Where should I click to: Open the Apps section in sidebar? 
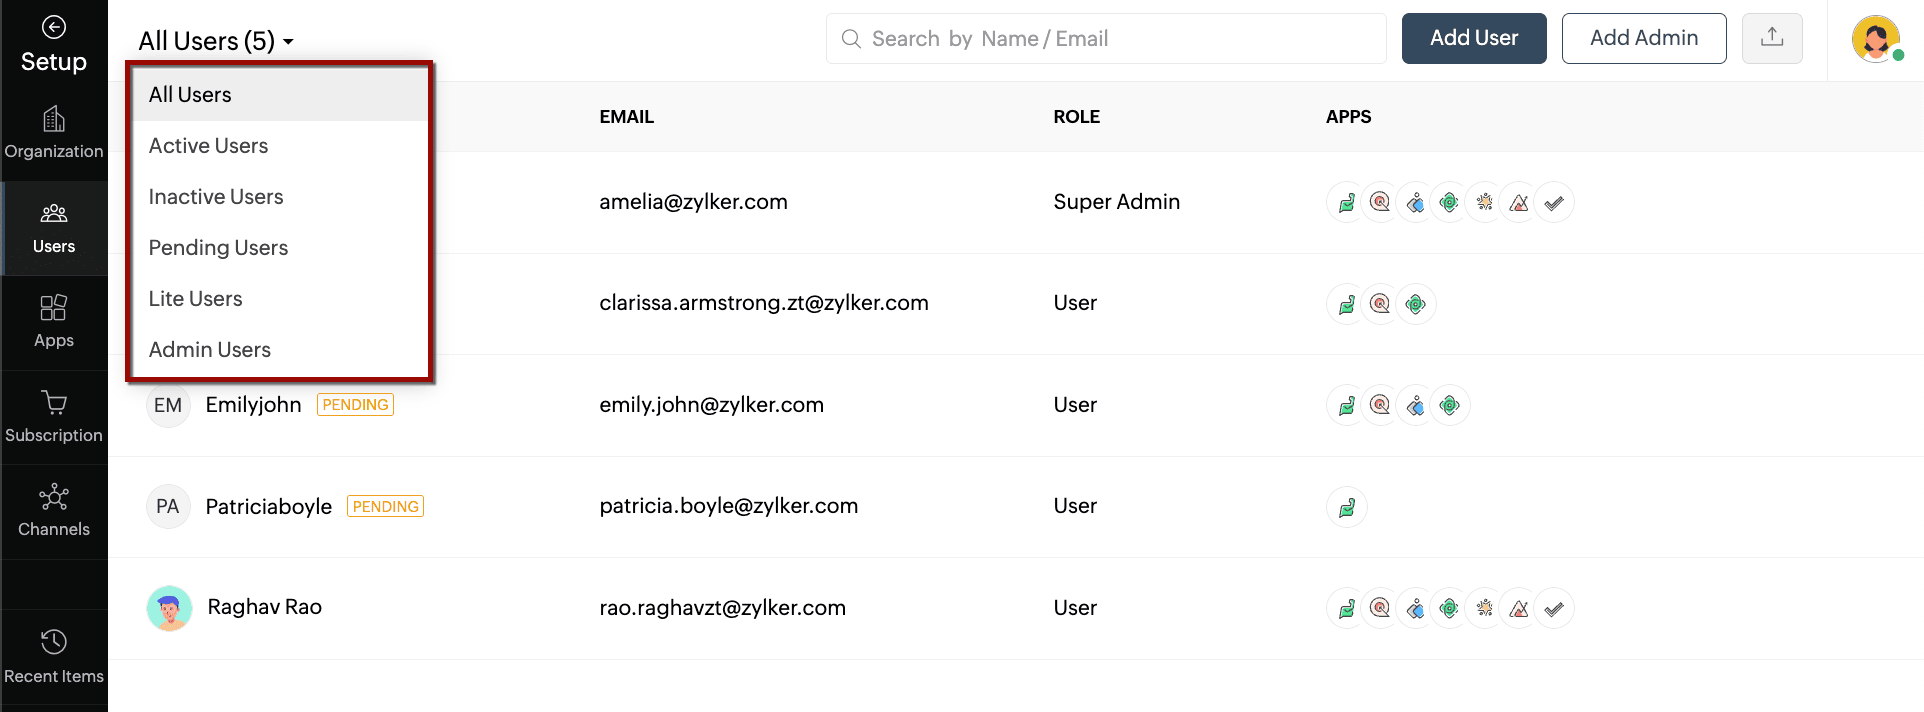[x=54, y=322]
